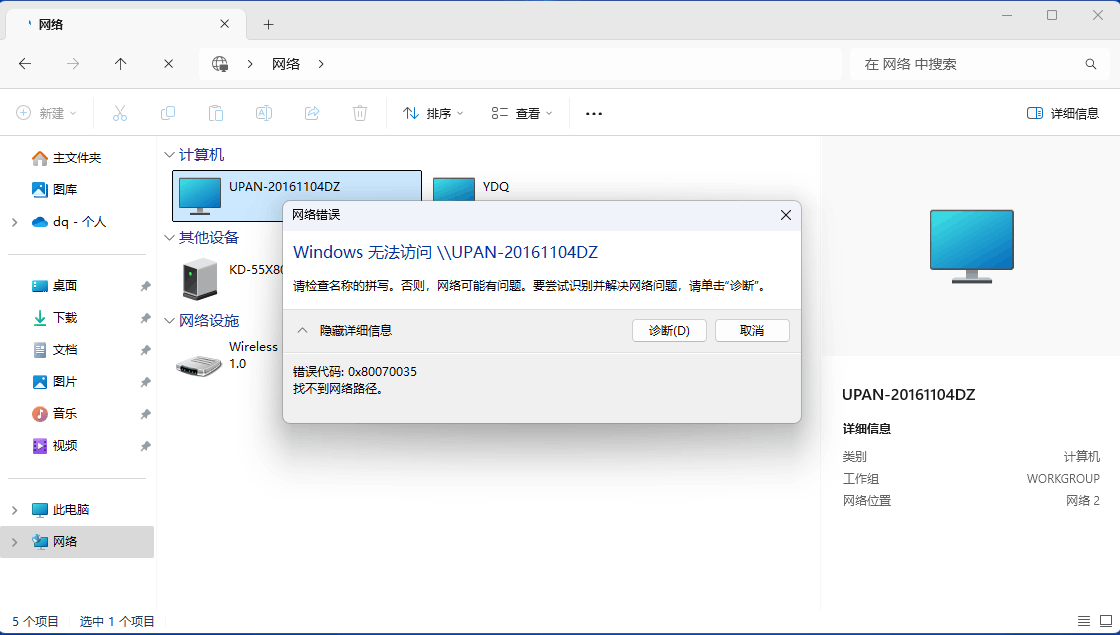Collapse the 计算机 group
The height and width of the screenshot is (635, 1120).
(169, 154)
